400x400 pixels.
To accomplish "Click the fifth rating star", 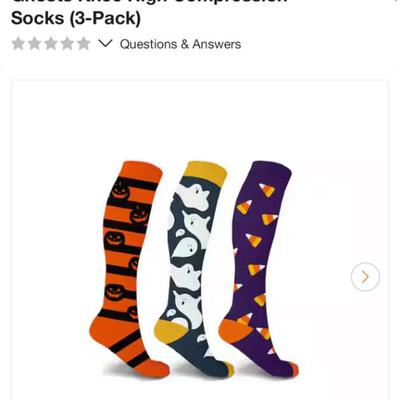I will coord(83,44).
